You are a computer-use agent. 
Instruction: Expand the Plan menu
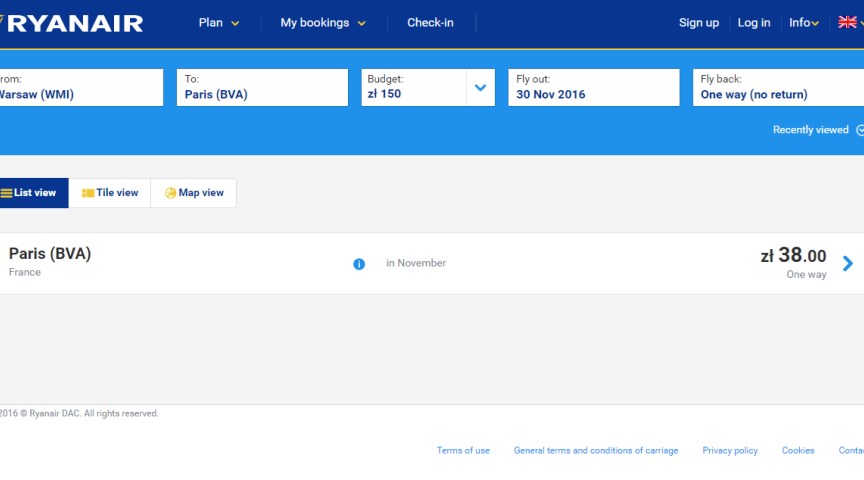click(219, 23)
